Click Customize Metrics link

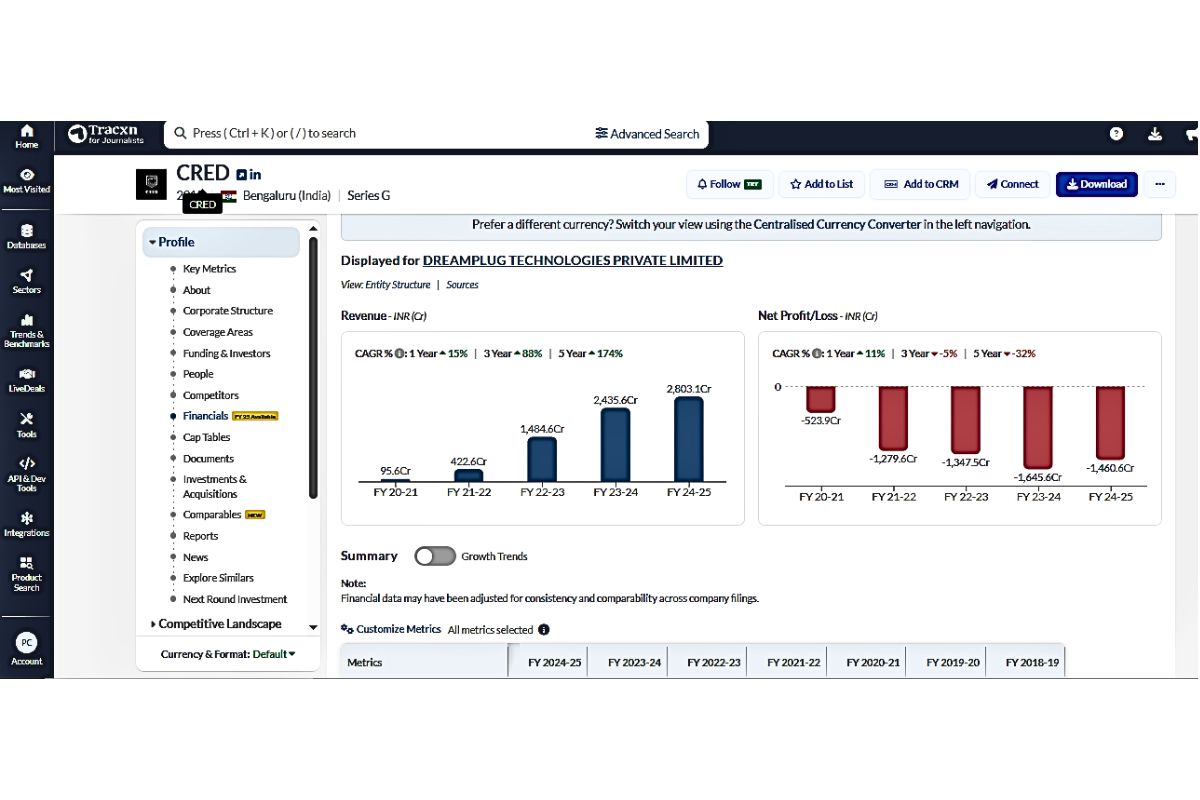click(x=391, y=630)
